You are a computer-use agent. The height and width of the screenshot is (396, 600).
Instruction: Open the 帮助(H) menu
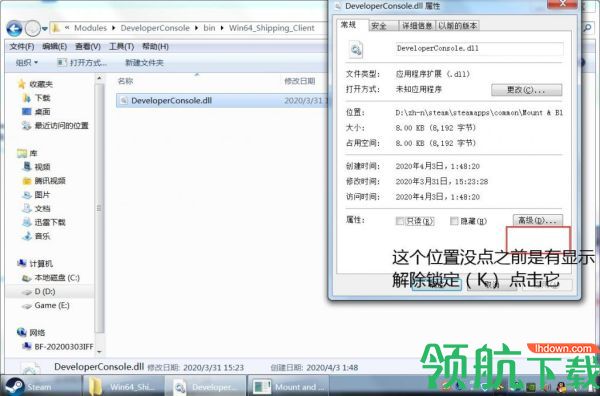(155, 47)
